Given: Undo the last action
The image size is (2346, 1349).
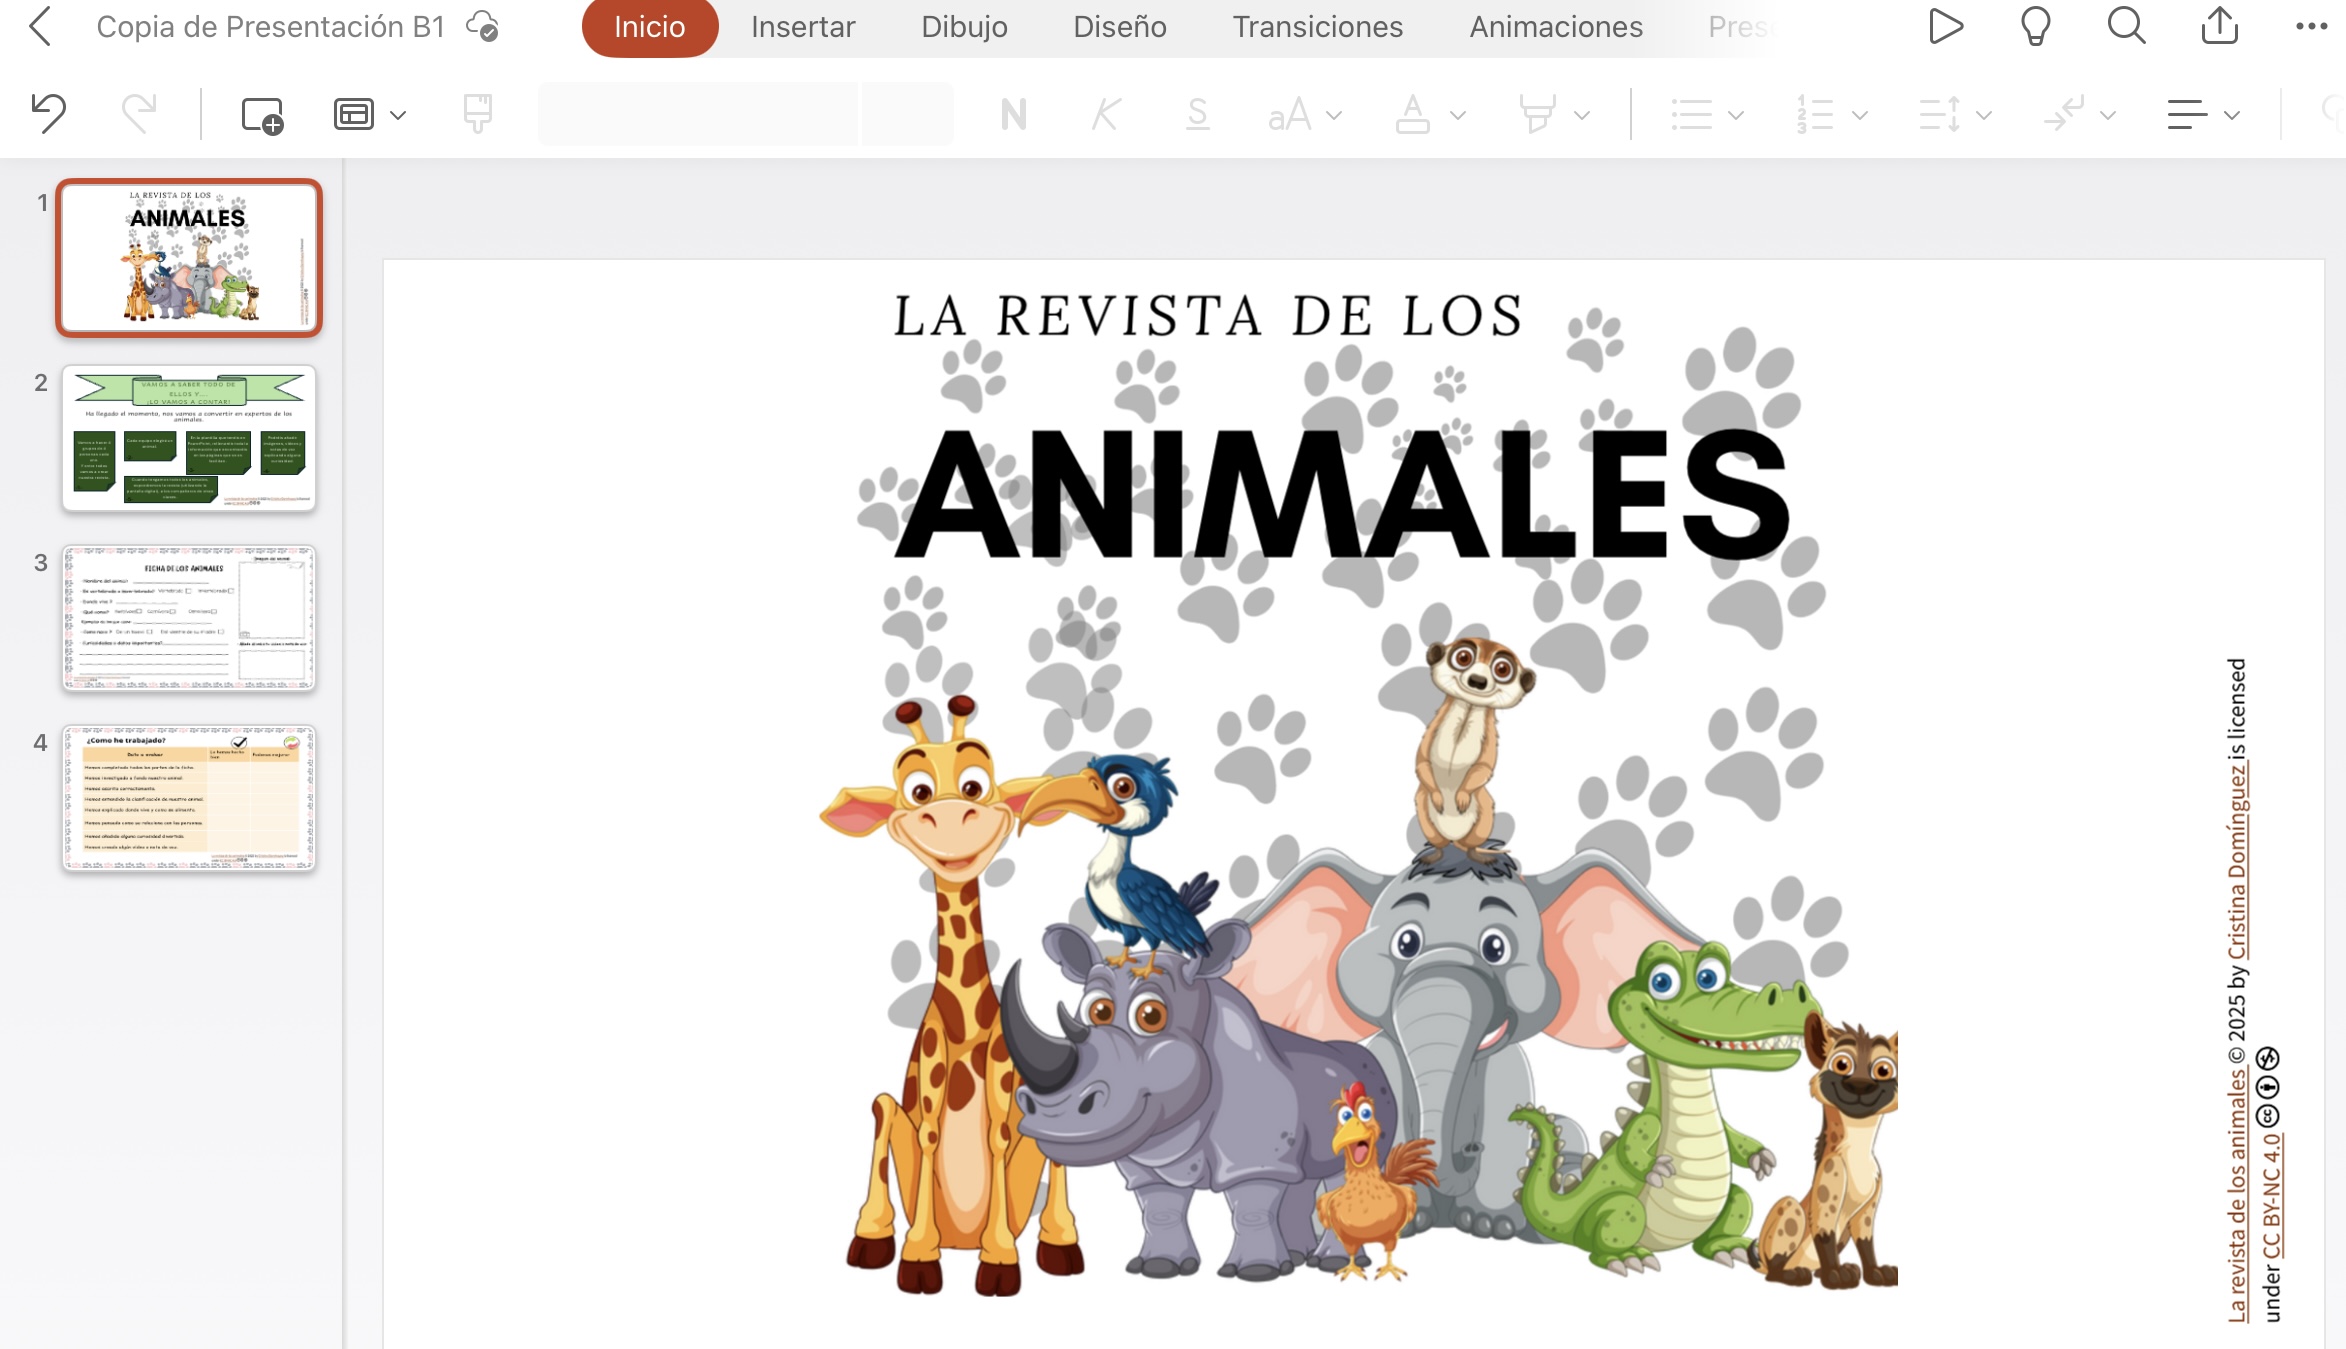Looking at the screenshot, I should (x=48, y=113).
